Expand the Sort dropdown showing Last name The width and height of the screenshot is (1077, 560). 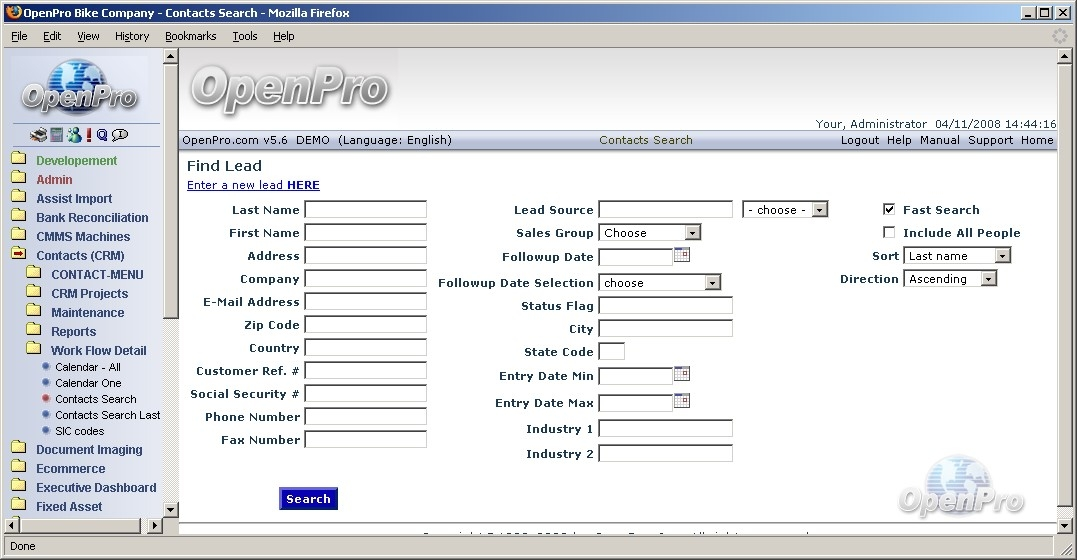pos(957,256)
